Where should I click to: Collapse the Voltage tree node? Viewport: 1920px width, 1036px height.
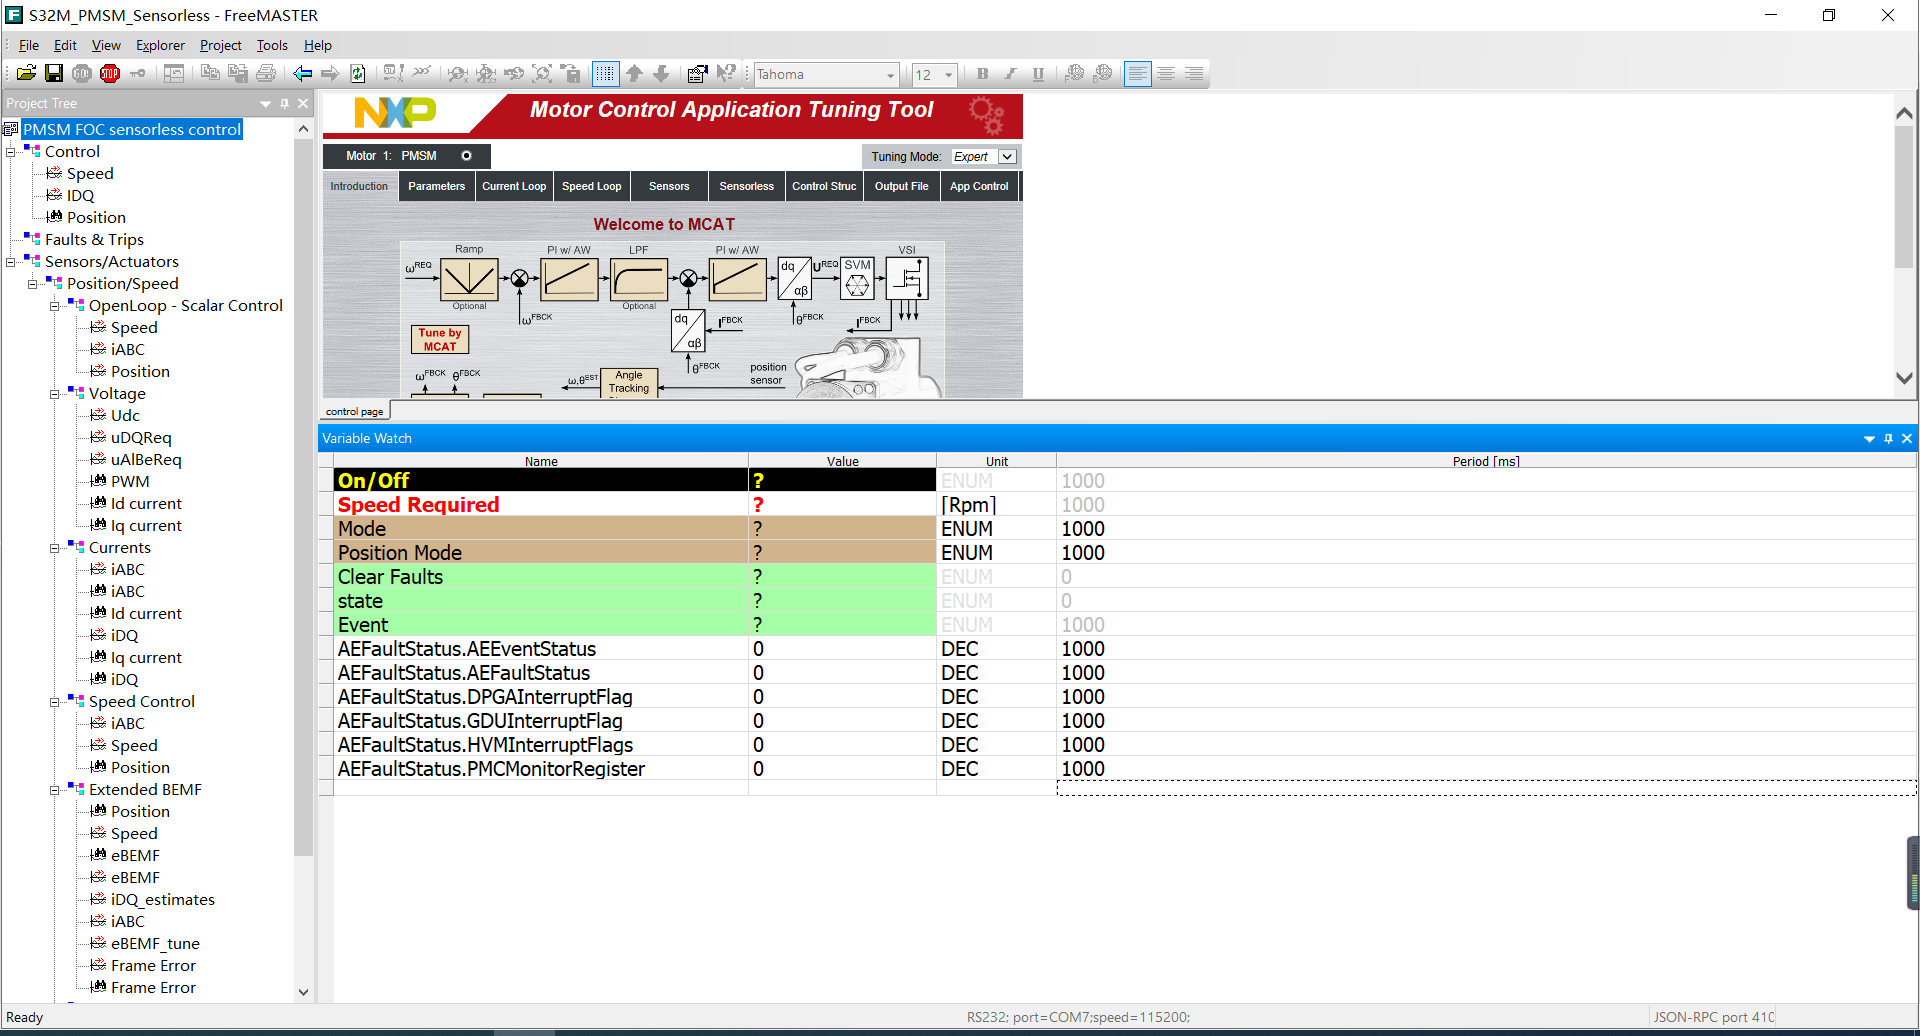coord(55,394)
